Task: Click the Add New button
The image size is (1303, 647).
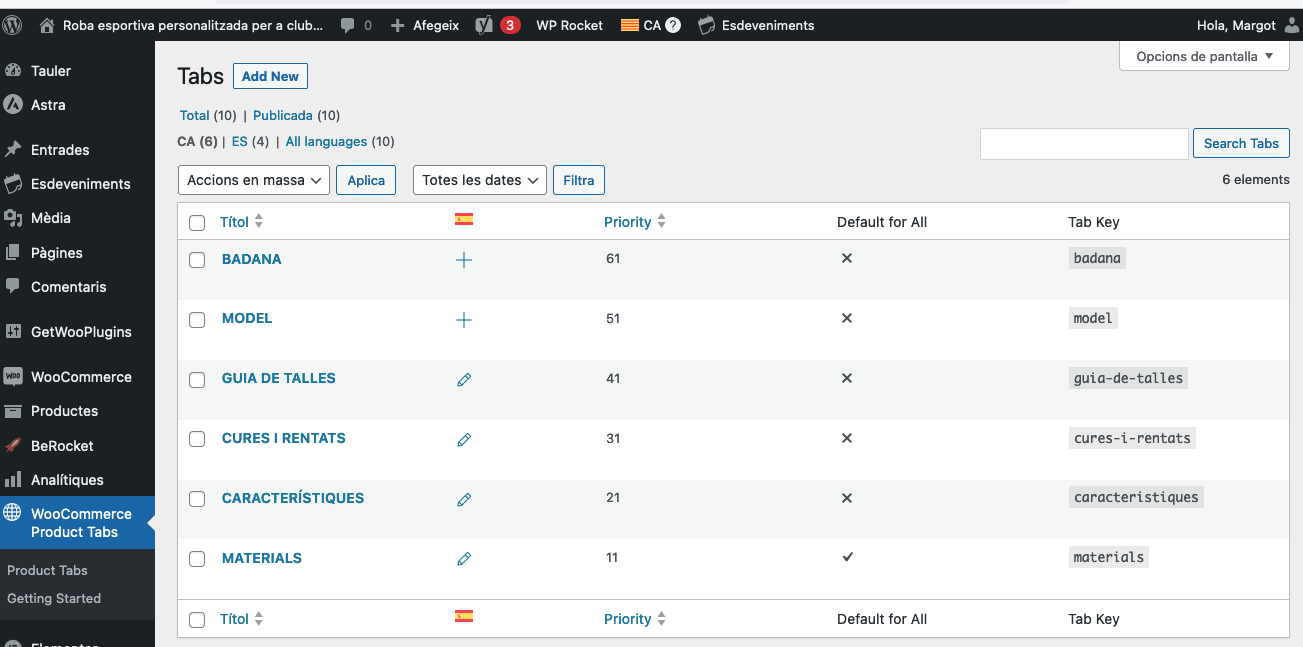Action: [270, 76]
